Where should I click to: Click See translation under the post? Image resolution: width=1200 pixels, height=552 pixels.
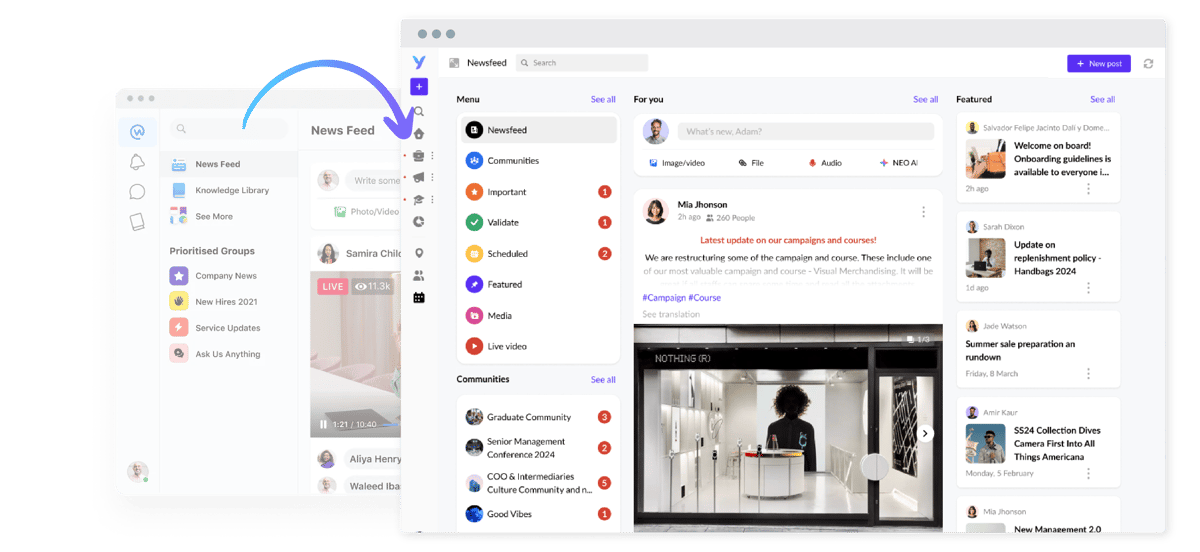point(671,314)
